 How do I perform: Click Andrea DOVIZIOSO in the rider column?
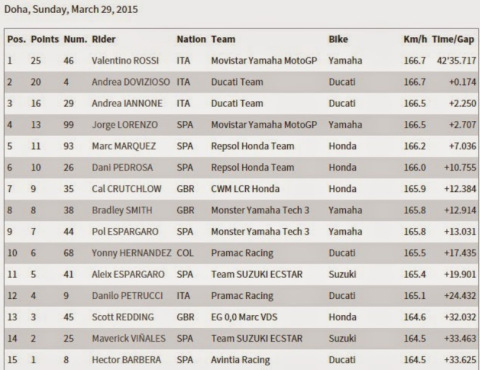pyautogui.click(x=131, y=82)
